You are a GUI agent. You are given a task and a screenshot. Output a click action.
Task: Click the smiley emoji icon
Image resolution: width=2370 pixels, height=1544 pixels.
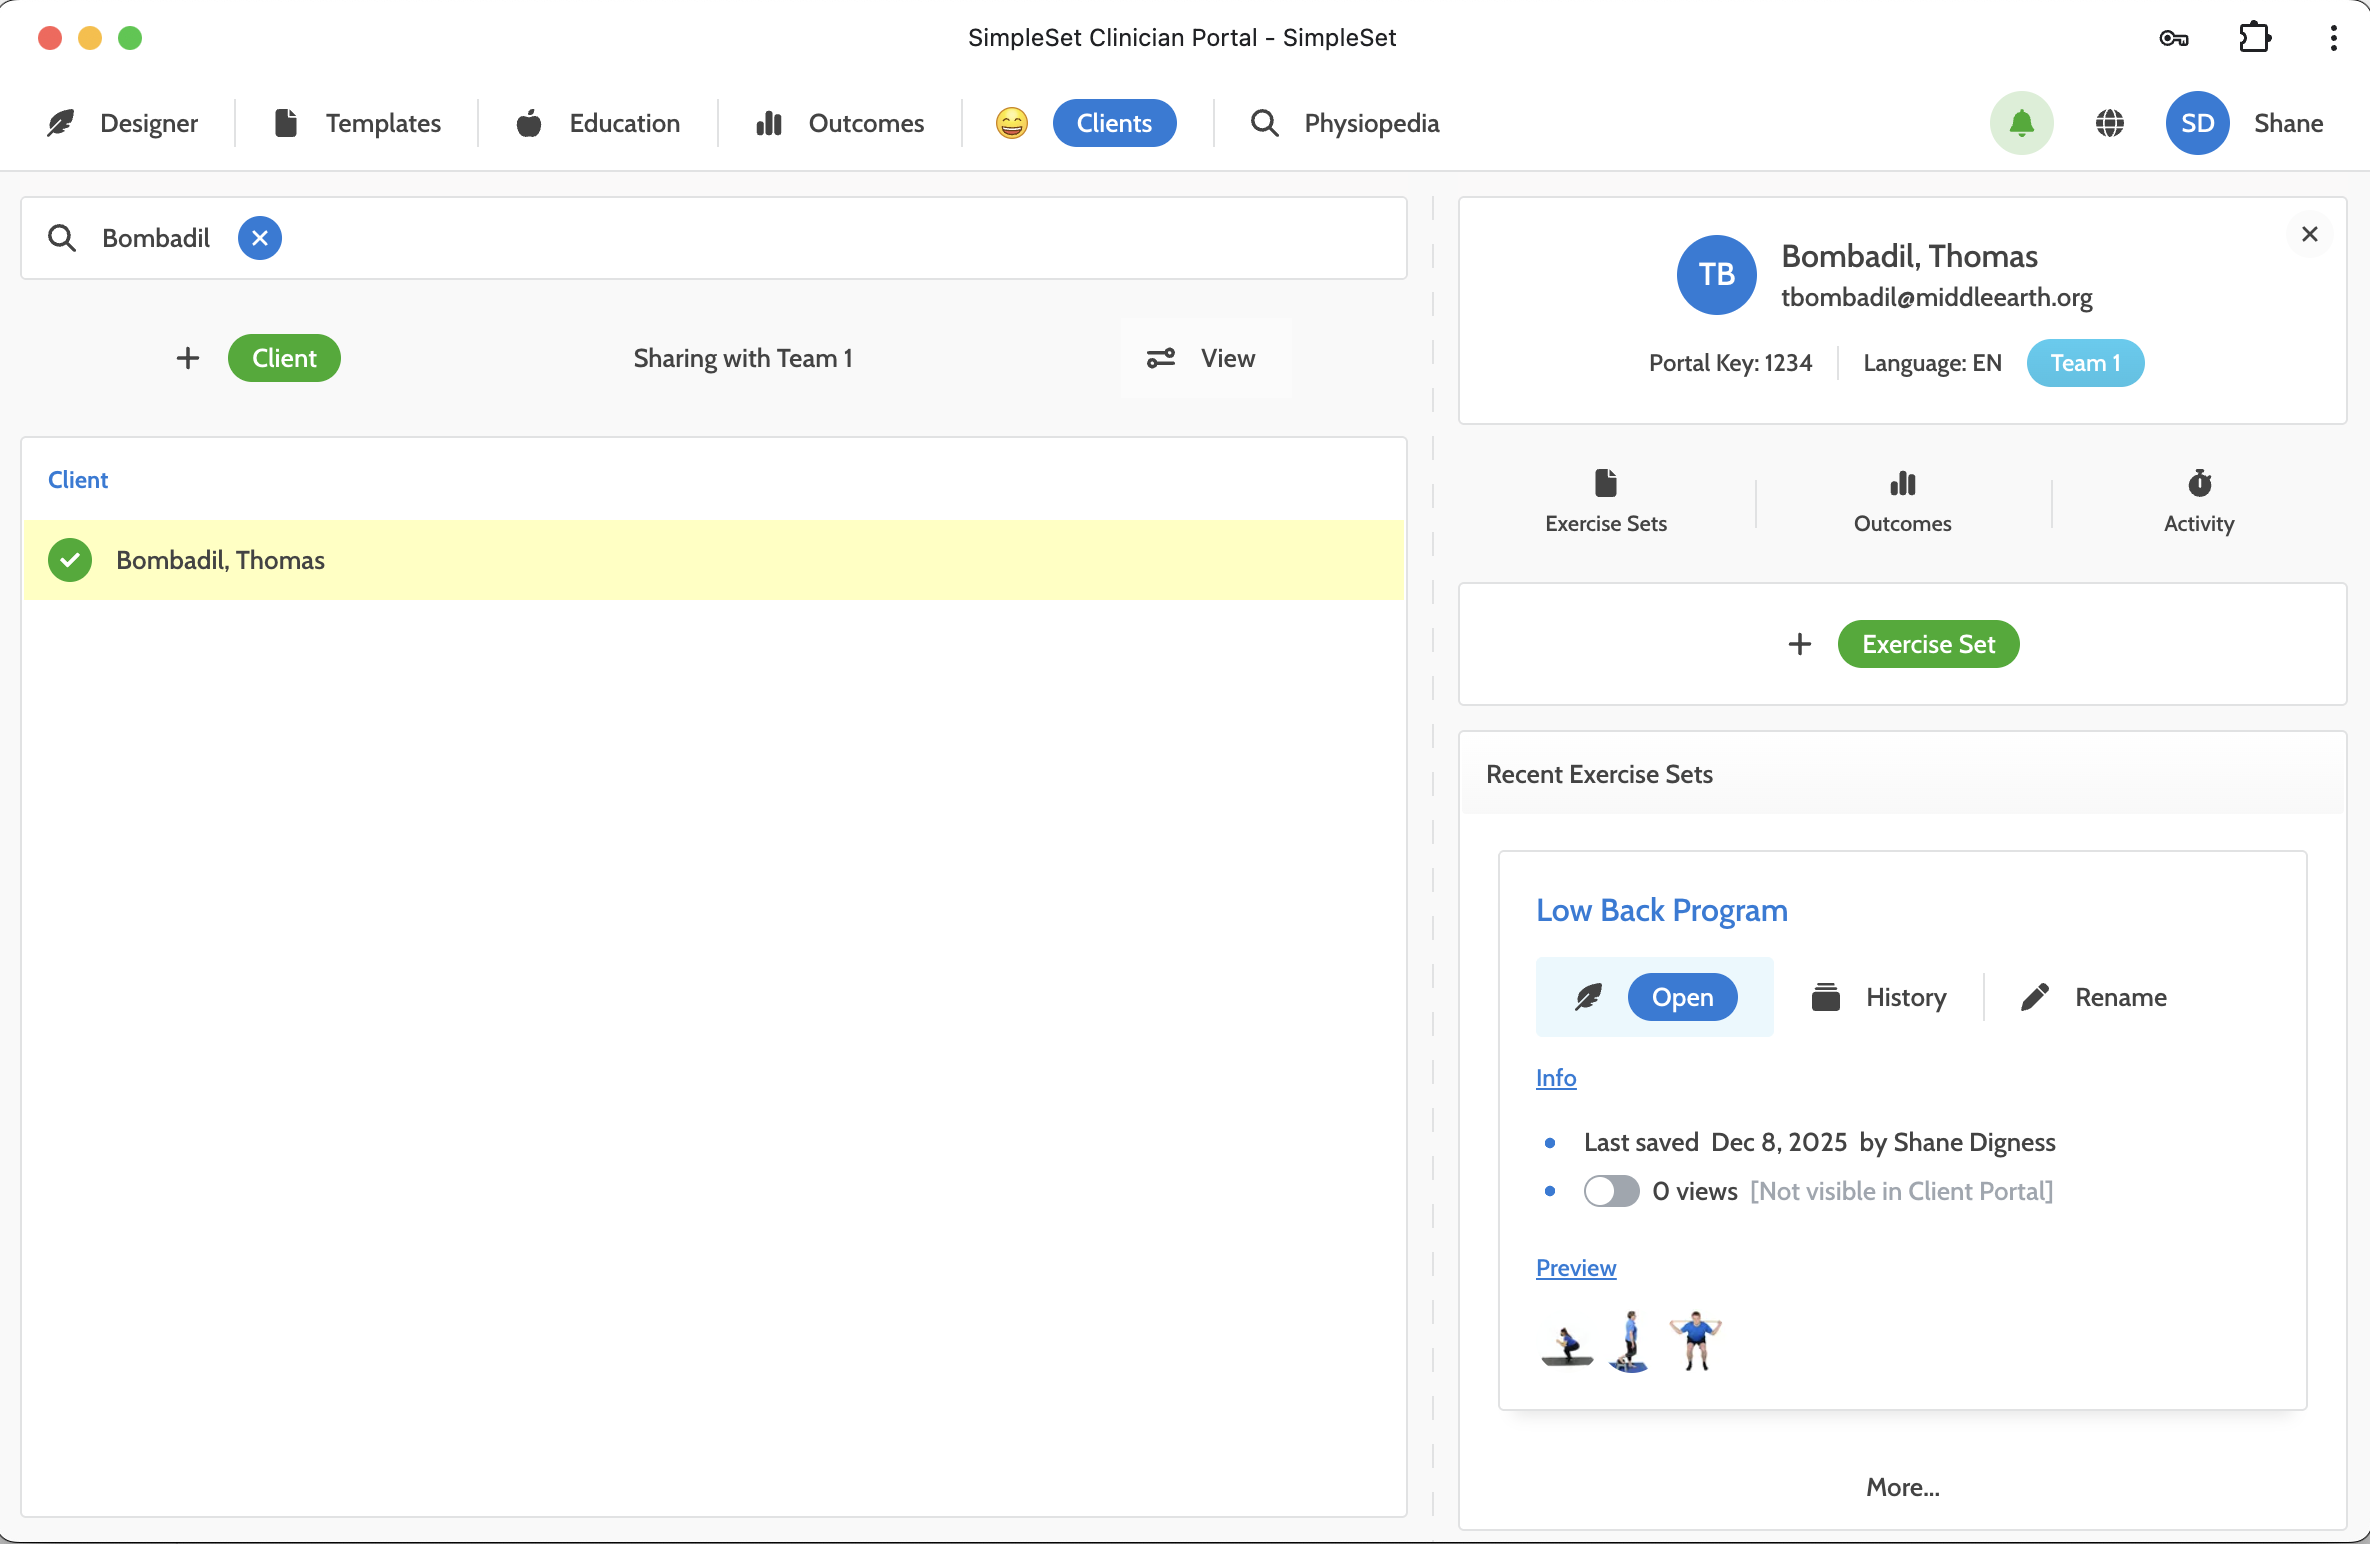point(1011,123)
